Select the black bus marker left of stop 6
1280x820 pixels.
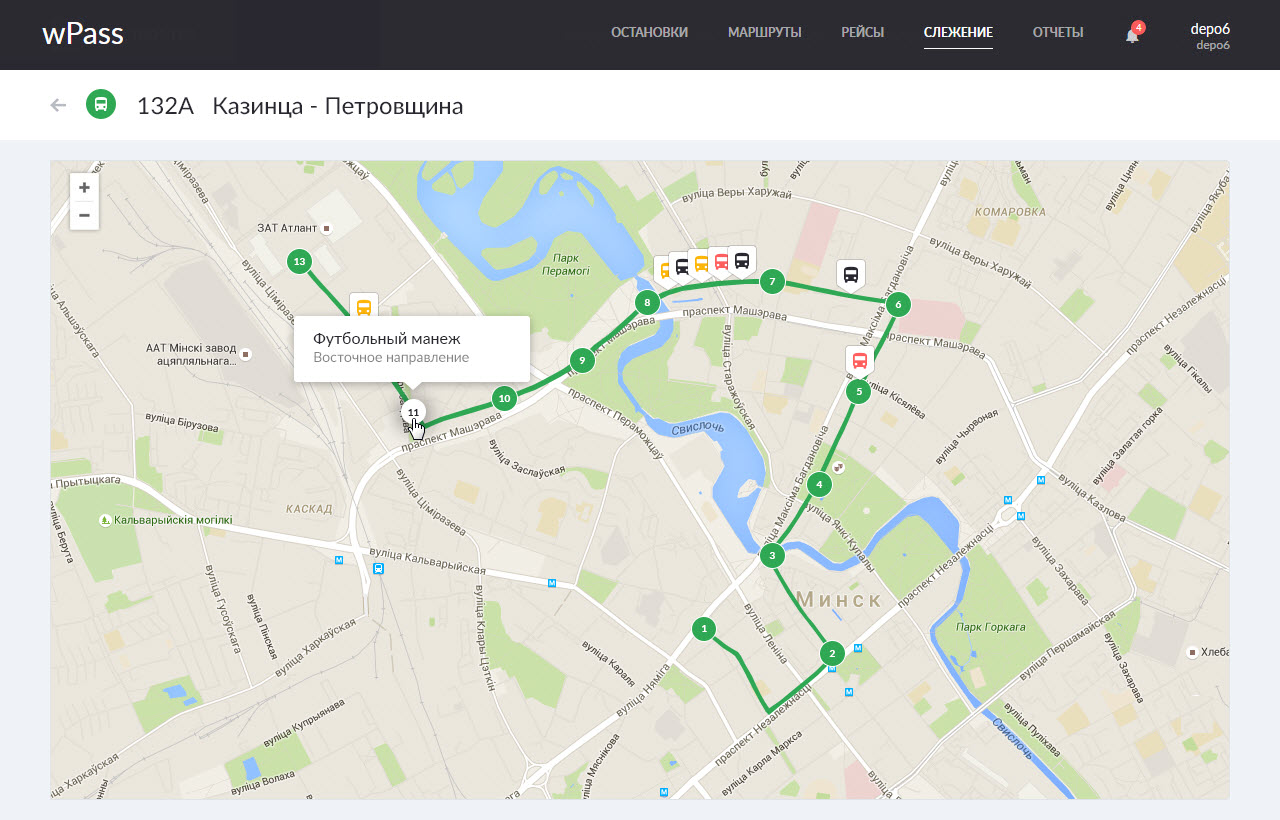click(850, 274)
